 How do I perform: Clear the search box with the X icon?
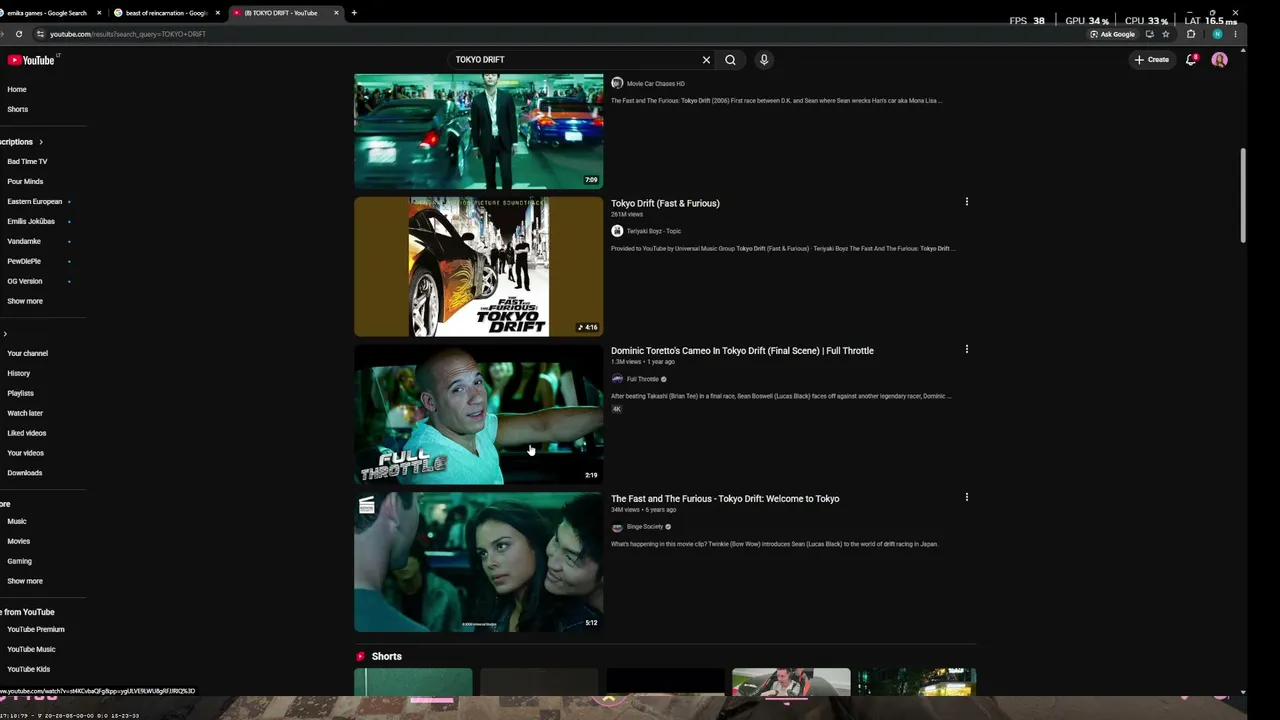click(706, 60)
